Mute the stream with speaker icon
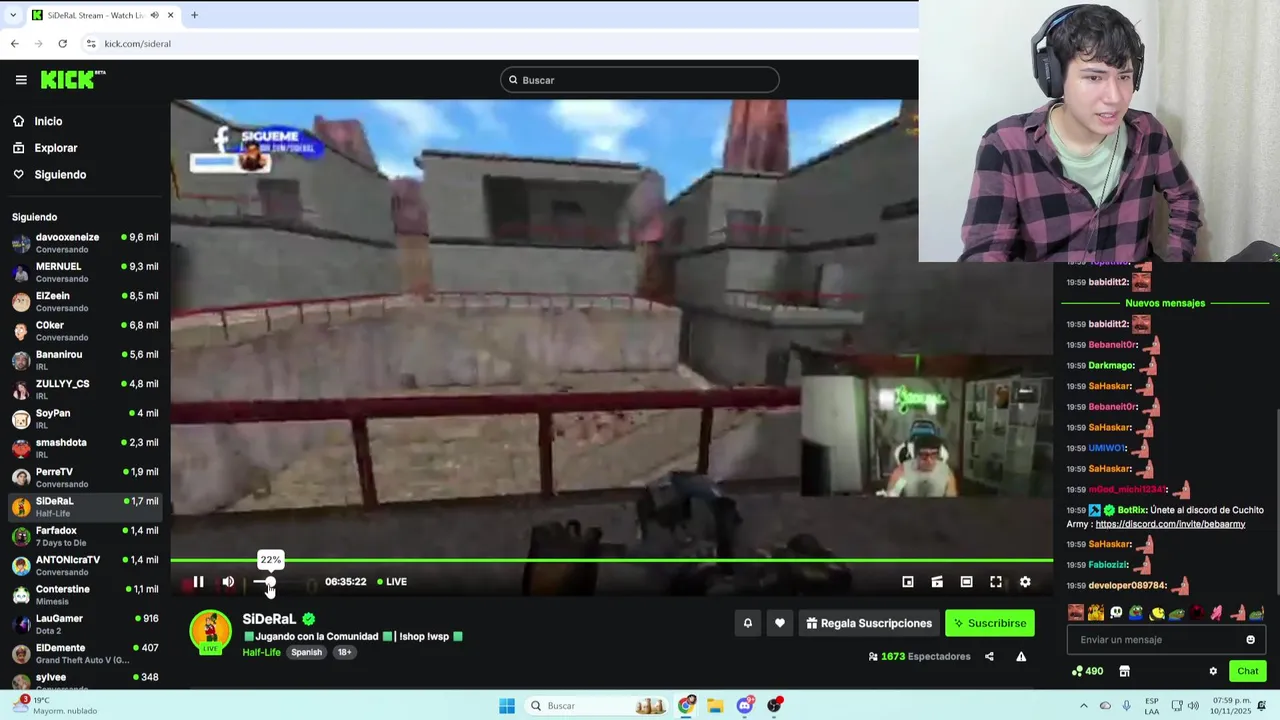The height and width of the screenshot is (720, 1280). [228, 582]
